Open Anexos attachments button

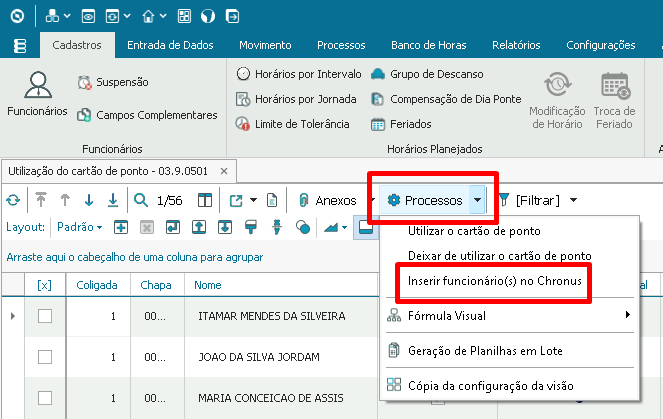tap(329, 200)
